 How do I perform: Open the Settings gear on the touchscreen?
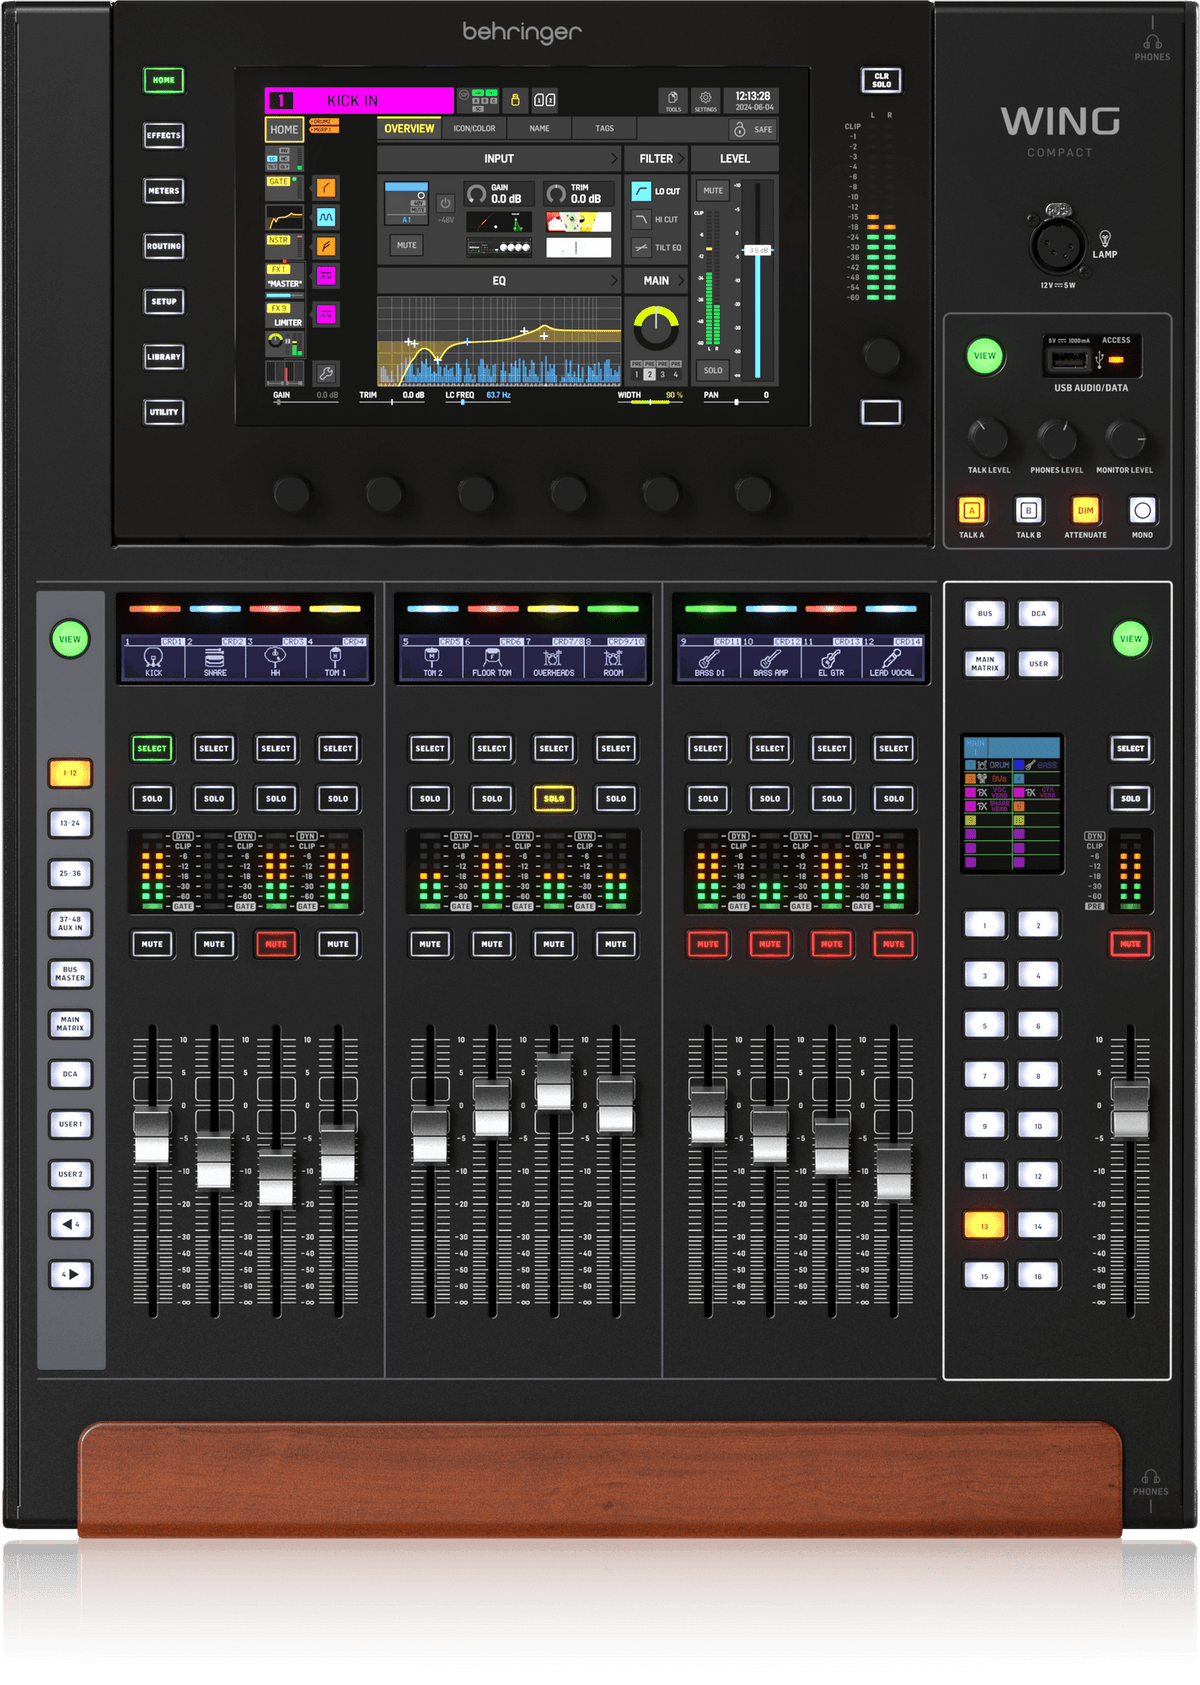705,100
